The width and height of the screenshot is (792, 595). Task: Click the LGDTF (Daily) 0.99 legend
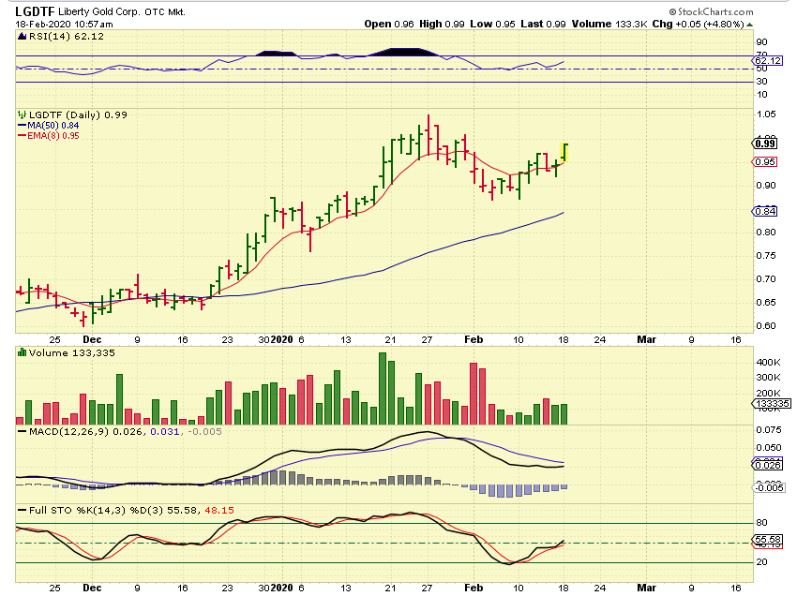click(78, 115)
